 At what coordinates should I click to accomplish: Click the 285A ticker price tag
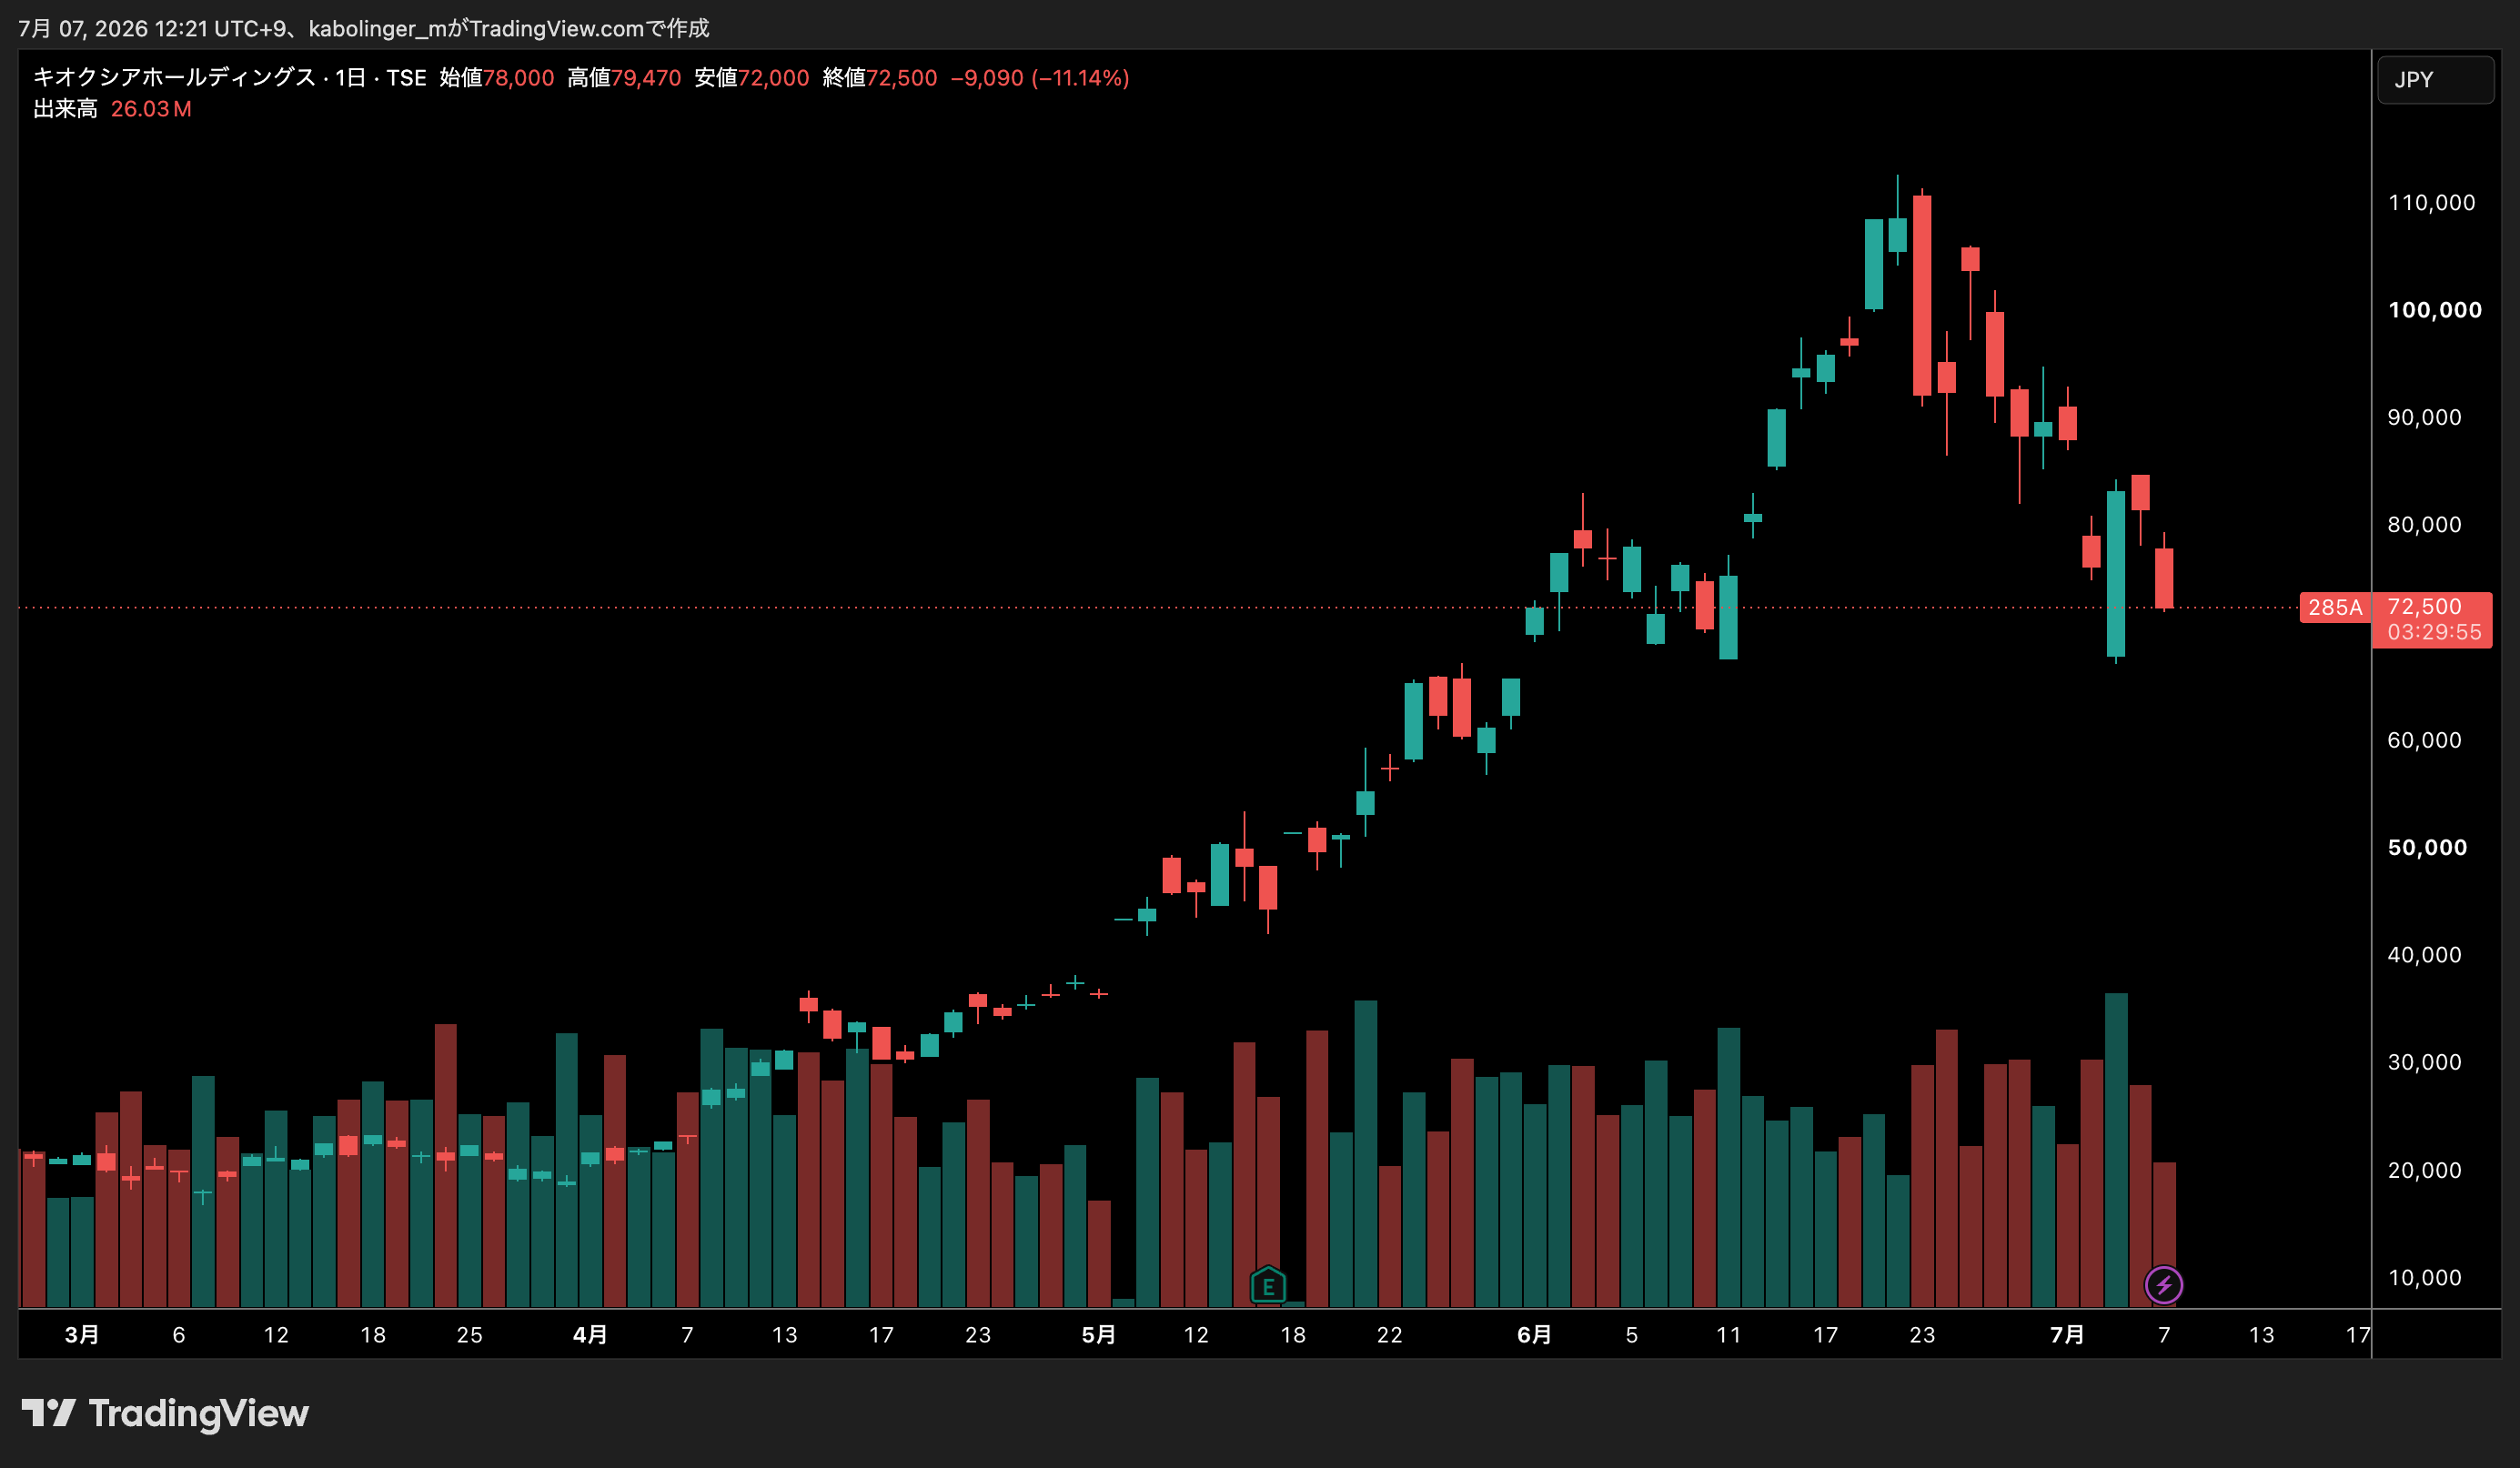pos(2335,607)
